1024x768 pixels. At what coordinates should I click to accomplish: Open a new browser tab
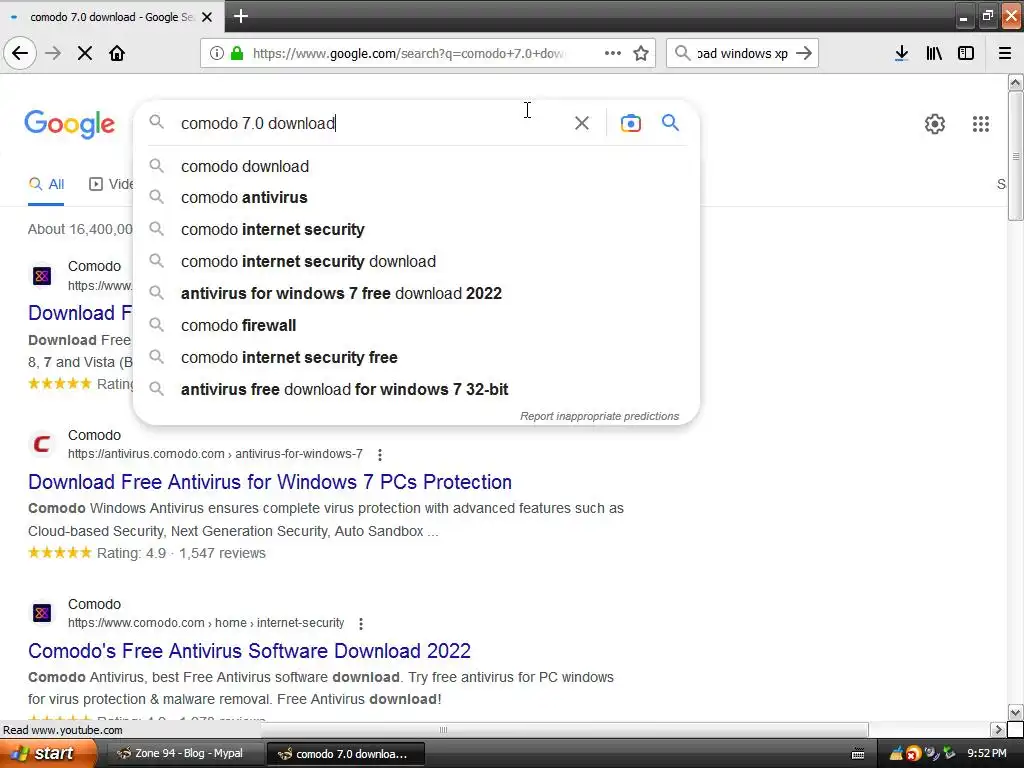coord(240,16)
